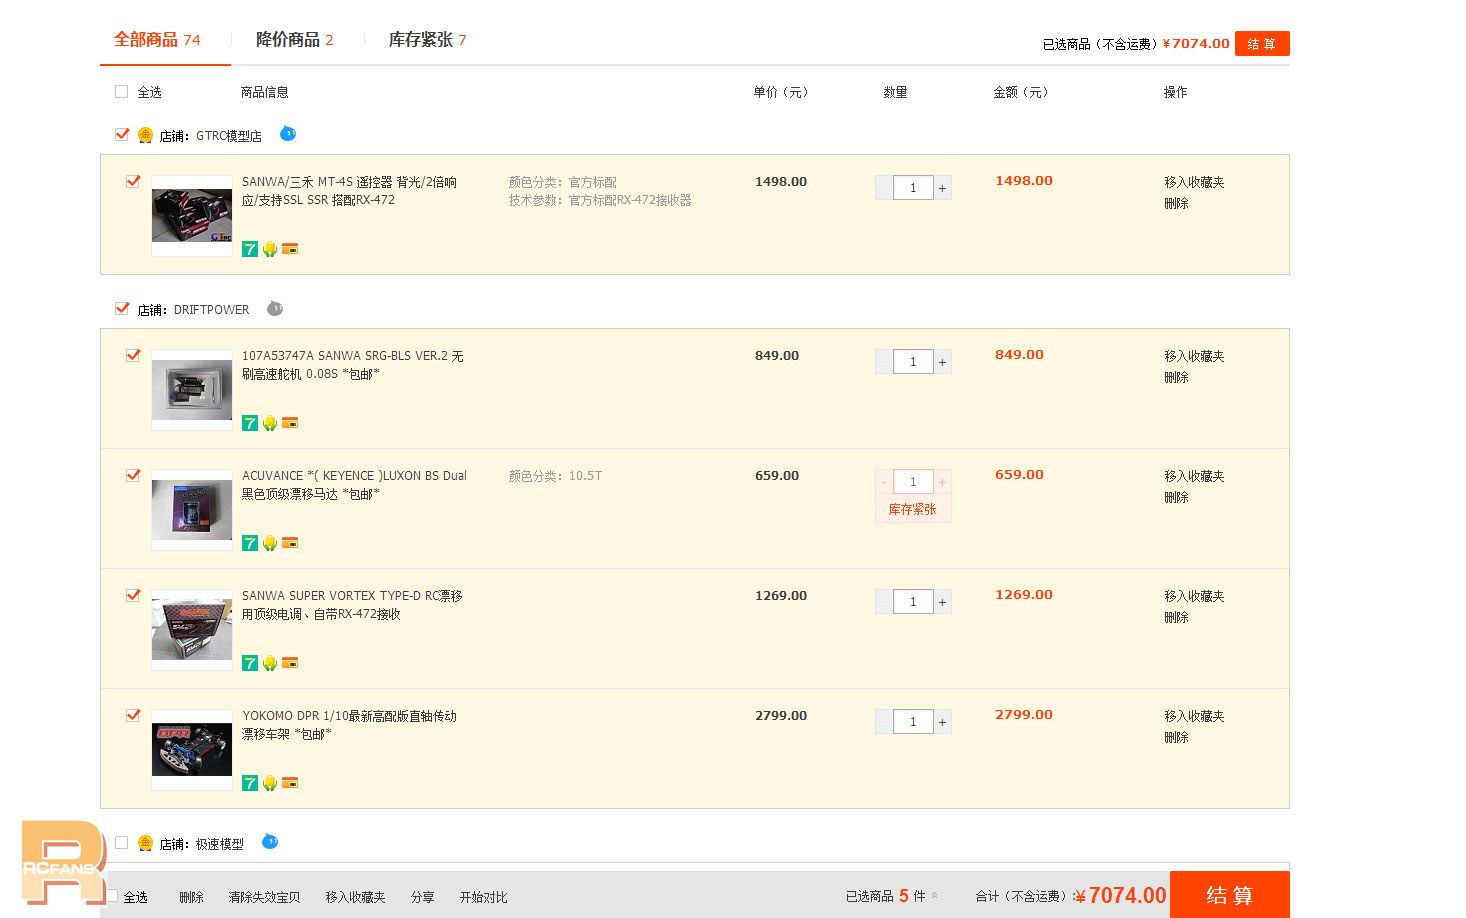
Task: Open the YOKOMO DPR 1/10 漂移车架 title link
Action: coord(349,725)
